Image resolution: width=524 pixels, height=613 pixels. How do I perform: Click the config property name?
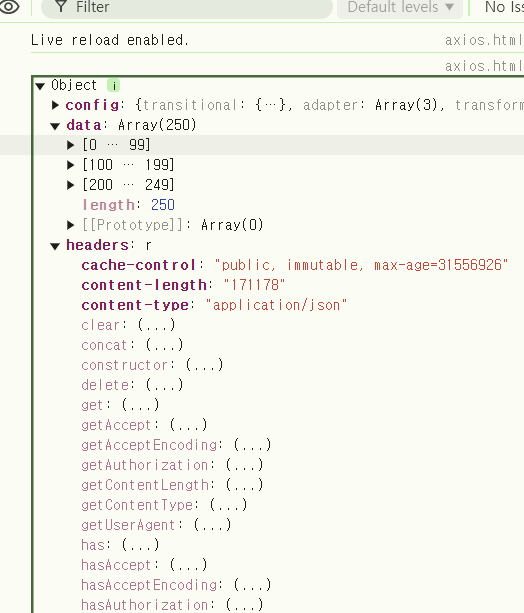(x=92, y=105)
